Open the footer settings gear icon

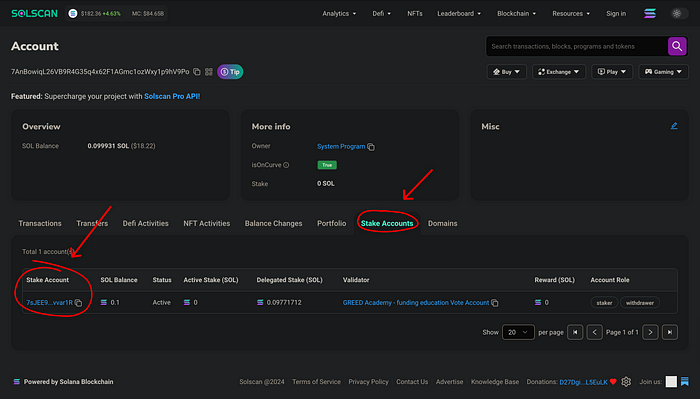coord(626,382)
